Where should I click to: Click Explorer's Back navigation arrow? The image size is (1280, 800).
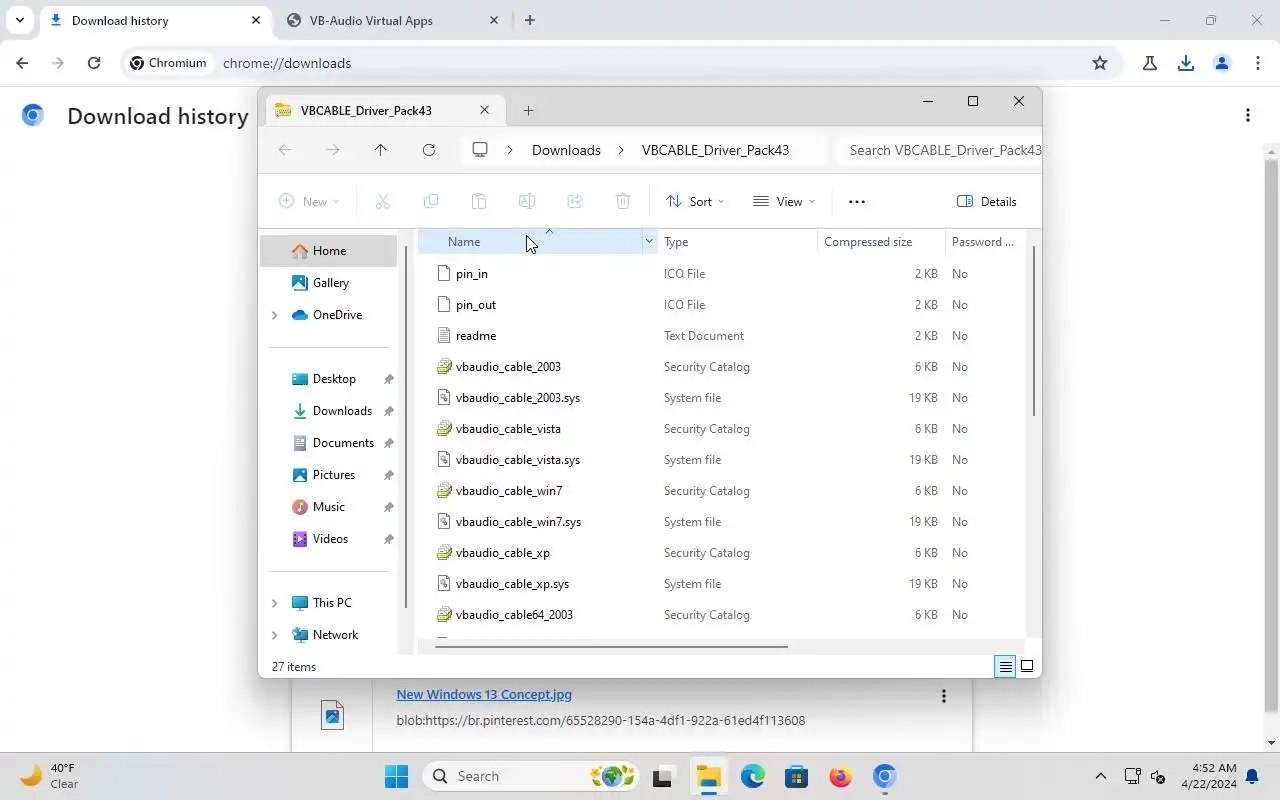point(285,150)
